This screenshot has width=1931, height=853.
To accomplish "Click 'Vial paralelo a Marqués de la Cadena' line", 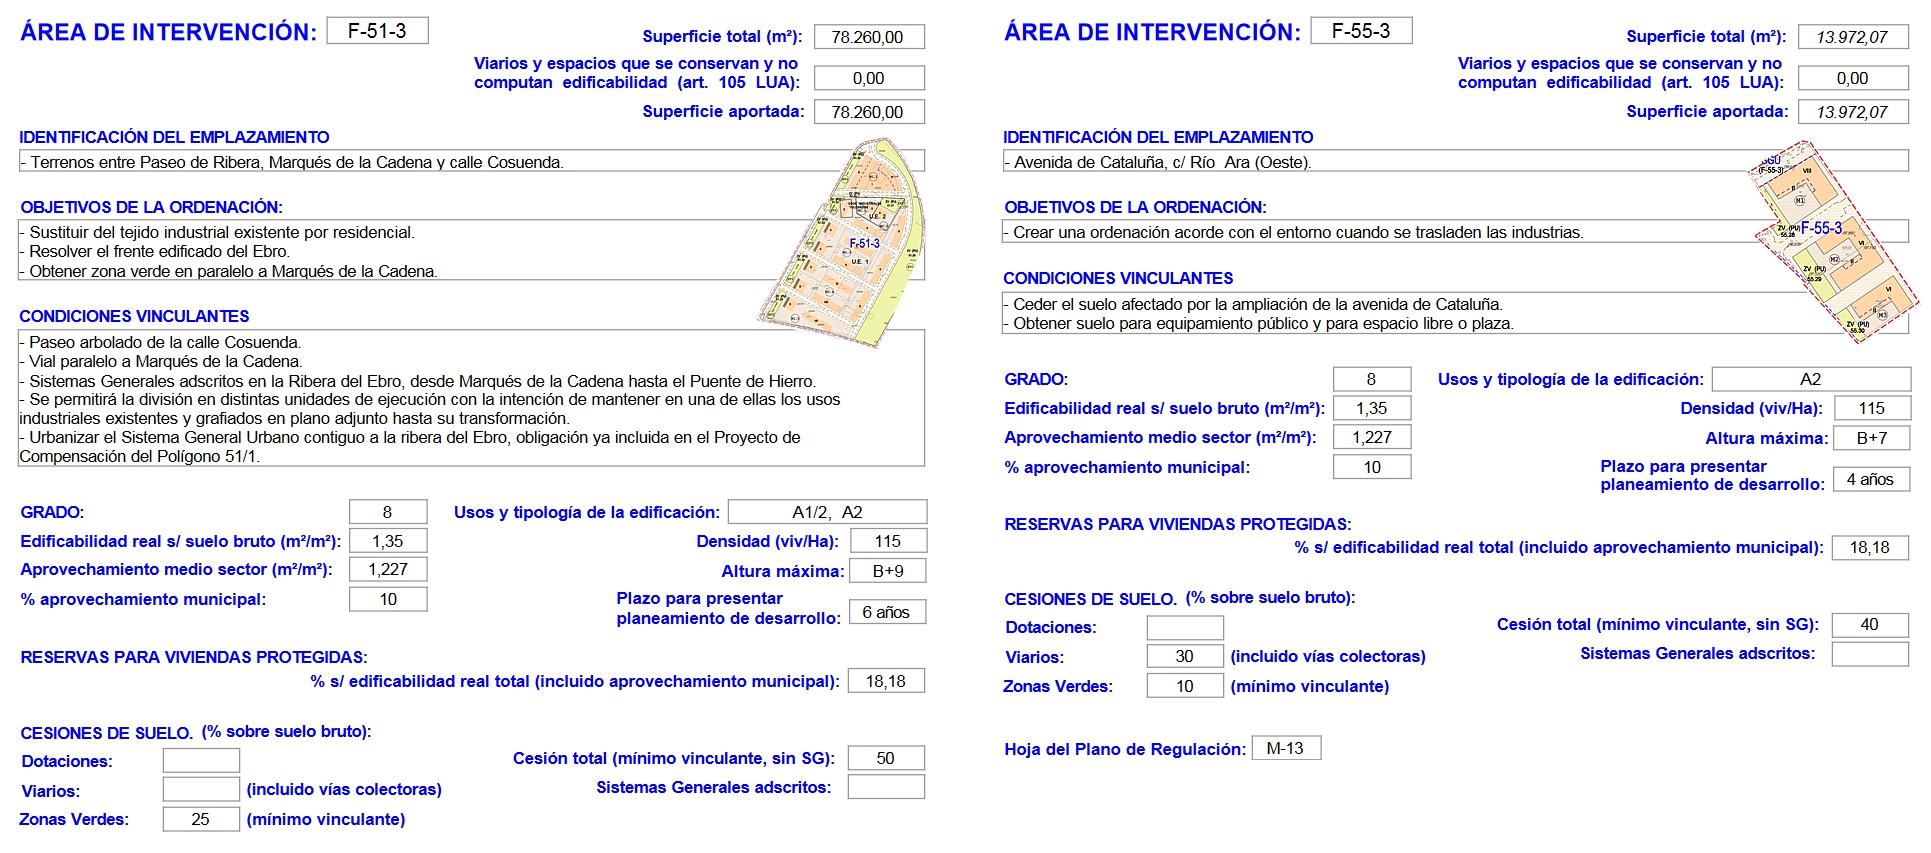I will point(161,361).
